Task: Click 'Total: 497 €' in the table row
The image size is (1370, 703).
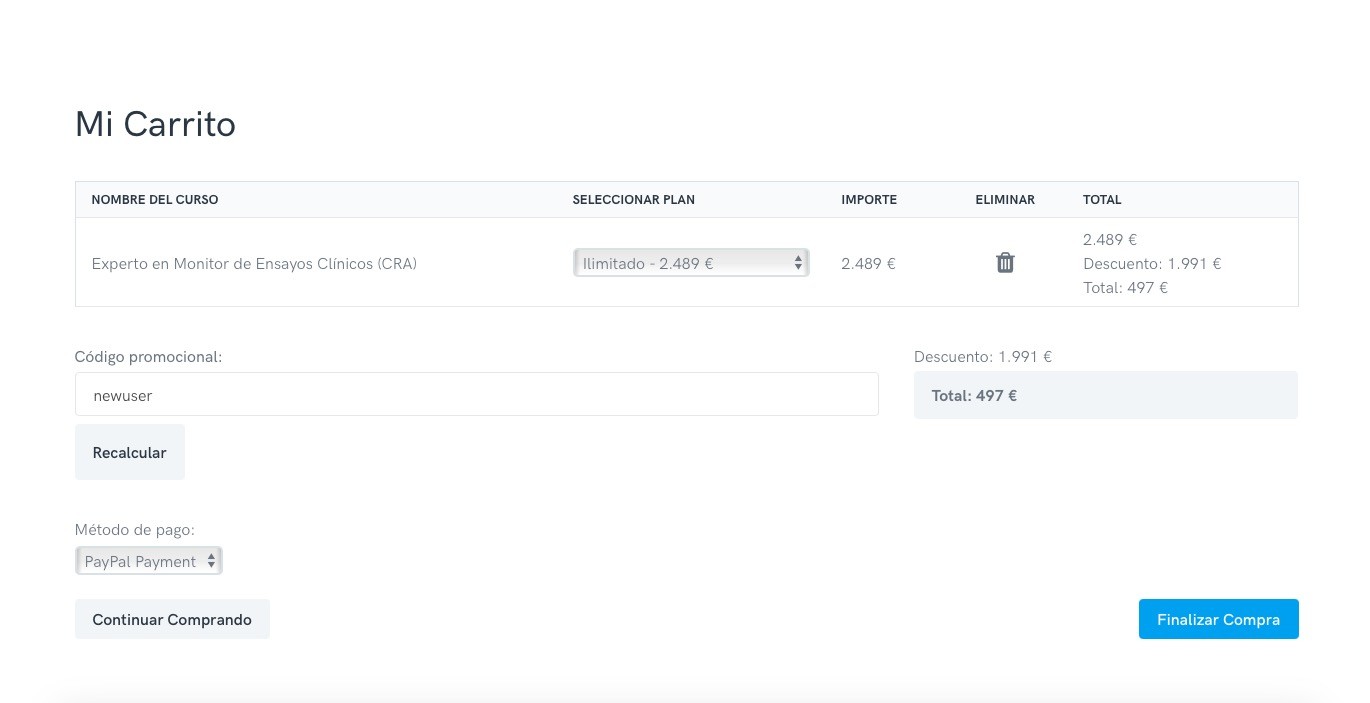Action: [1126, 288]
